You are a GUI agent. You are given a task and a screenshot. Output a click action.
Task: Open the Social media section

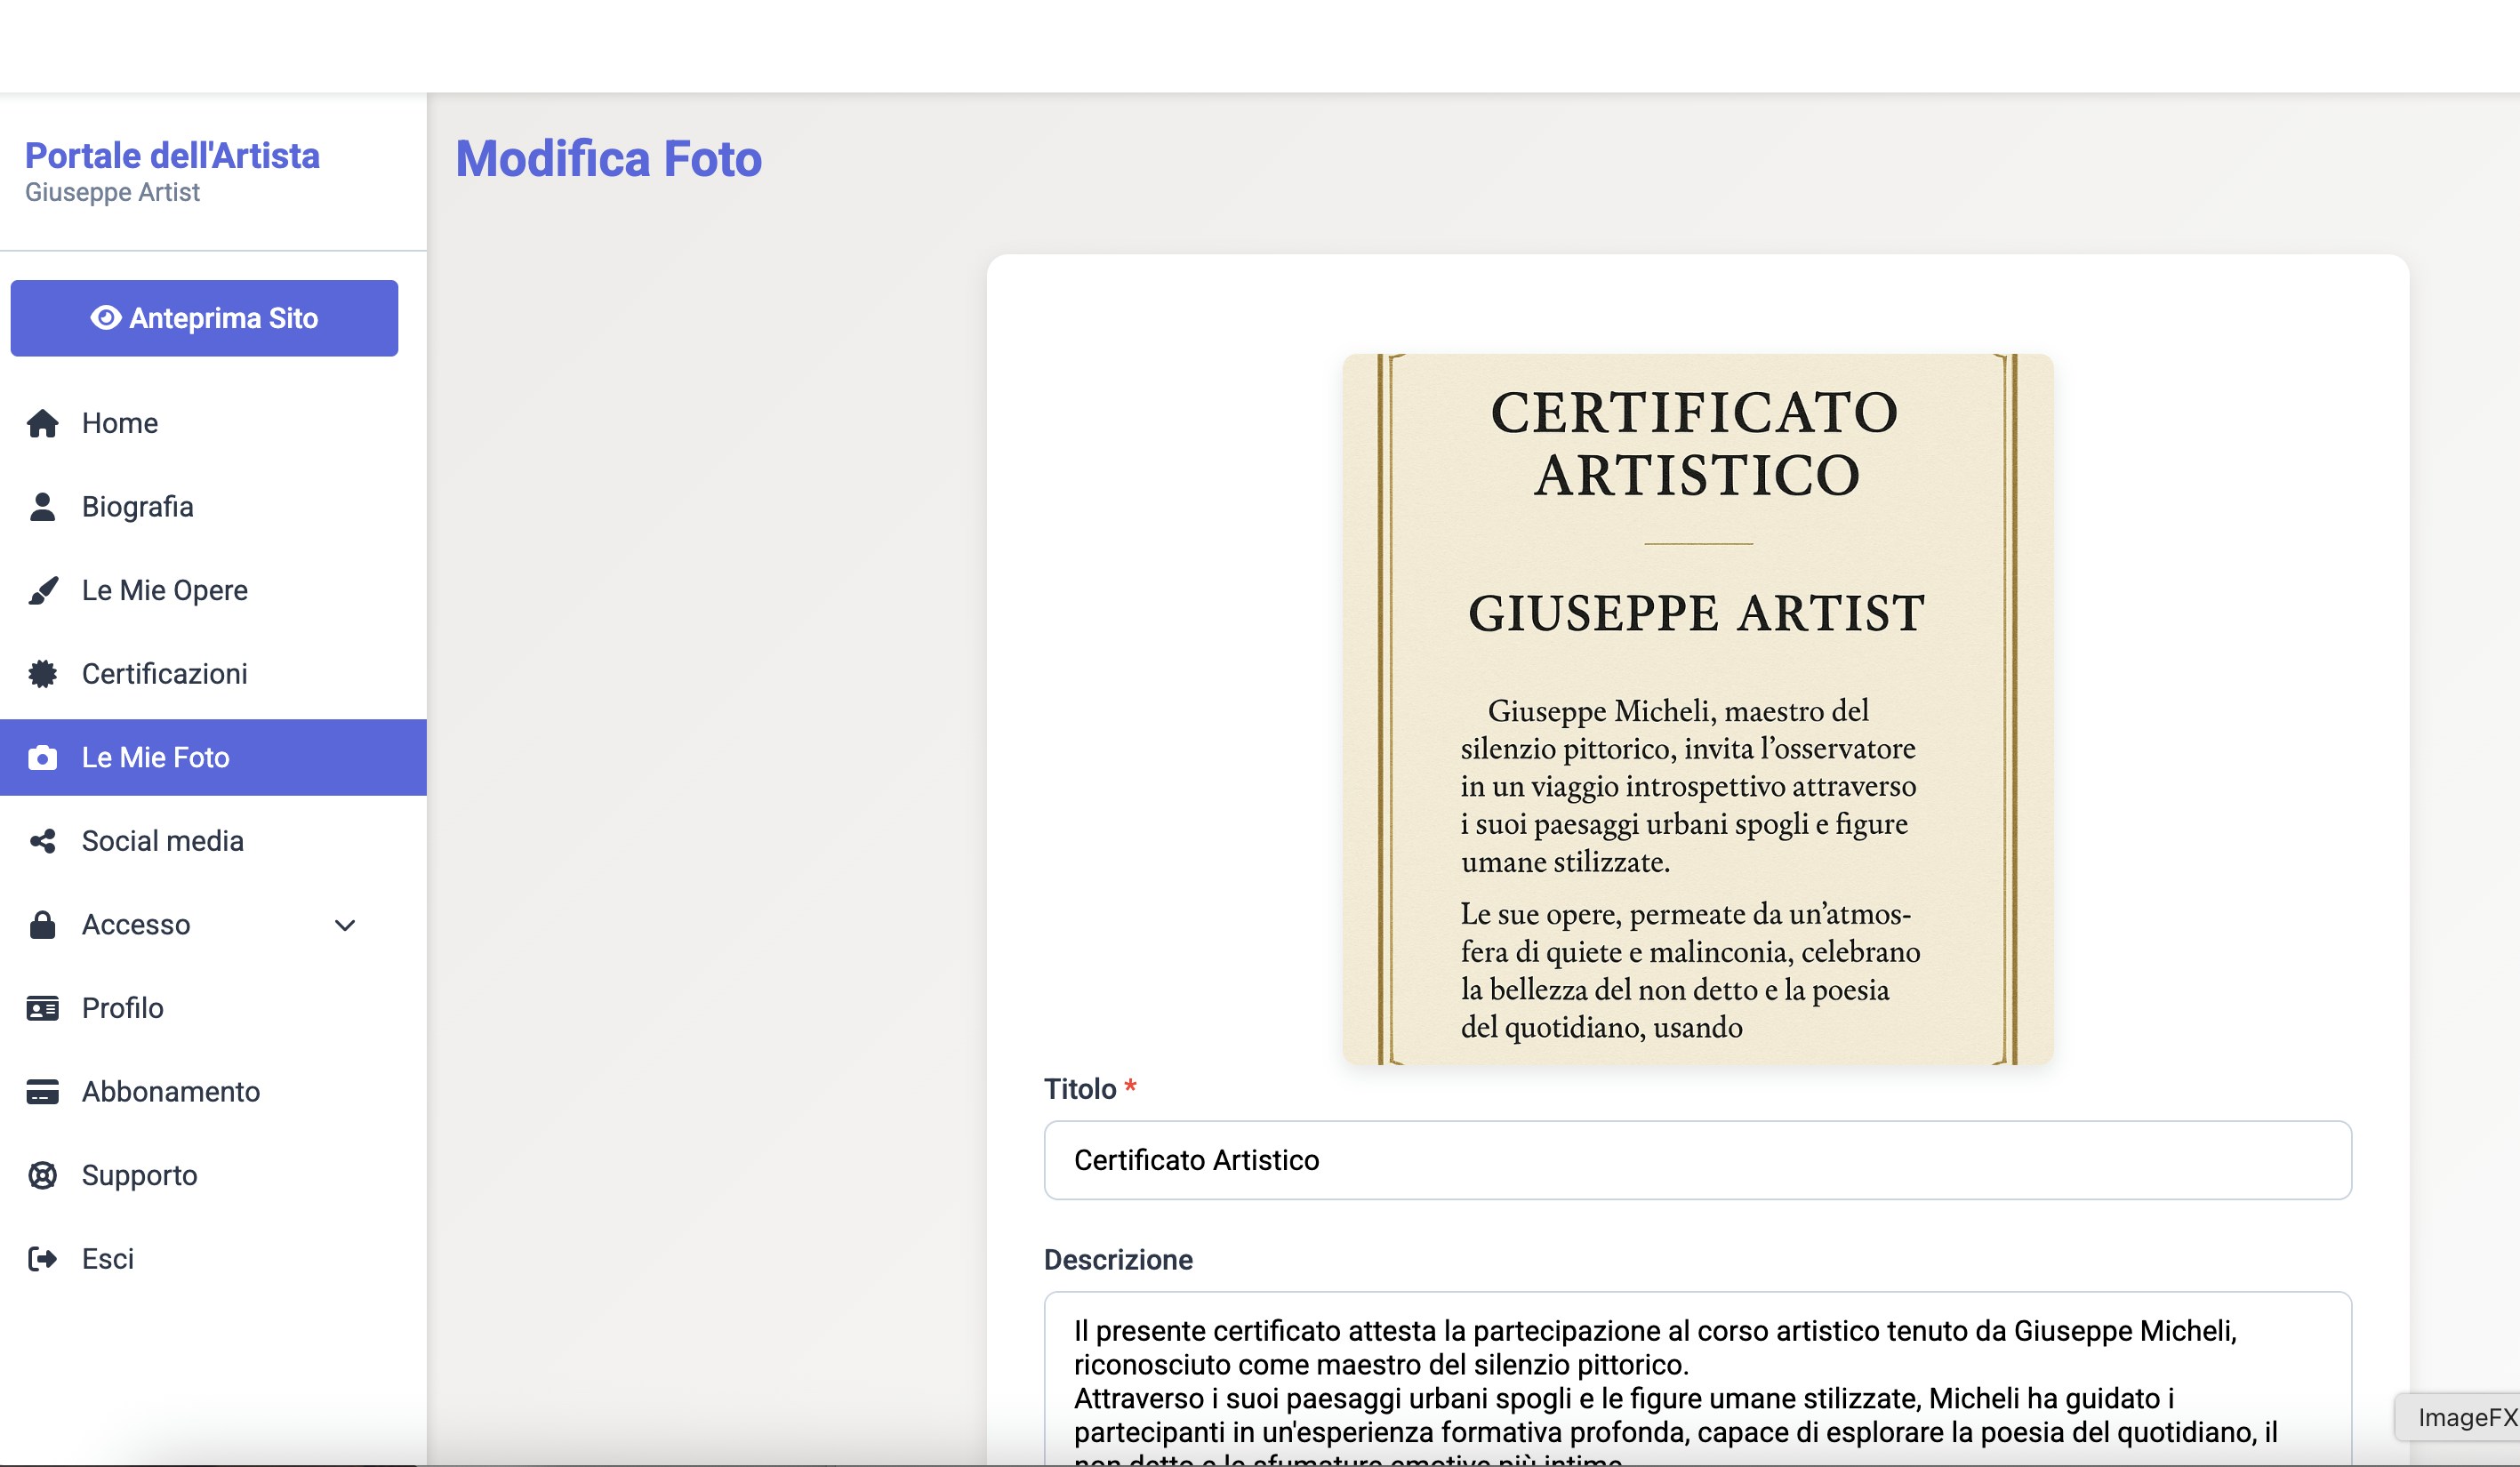[x=213, y=841]
